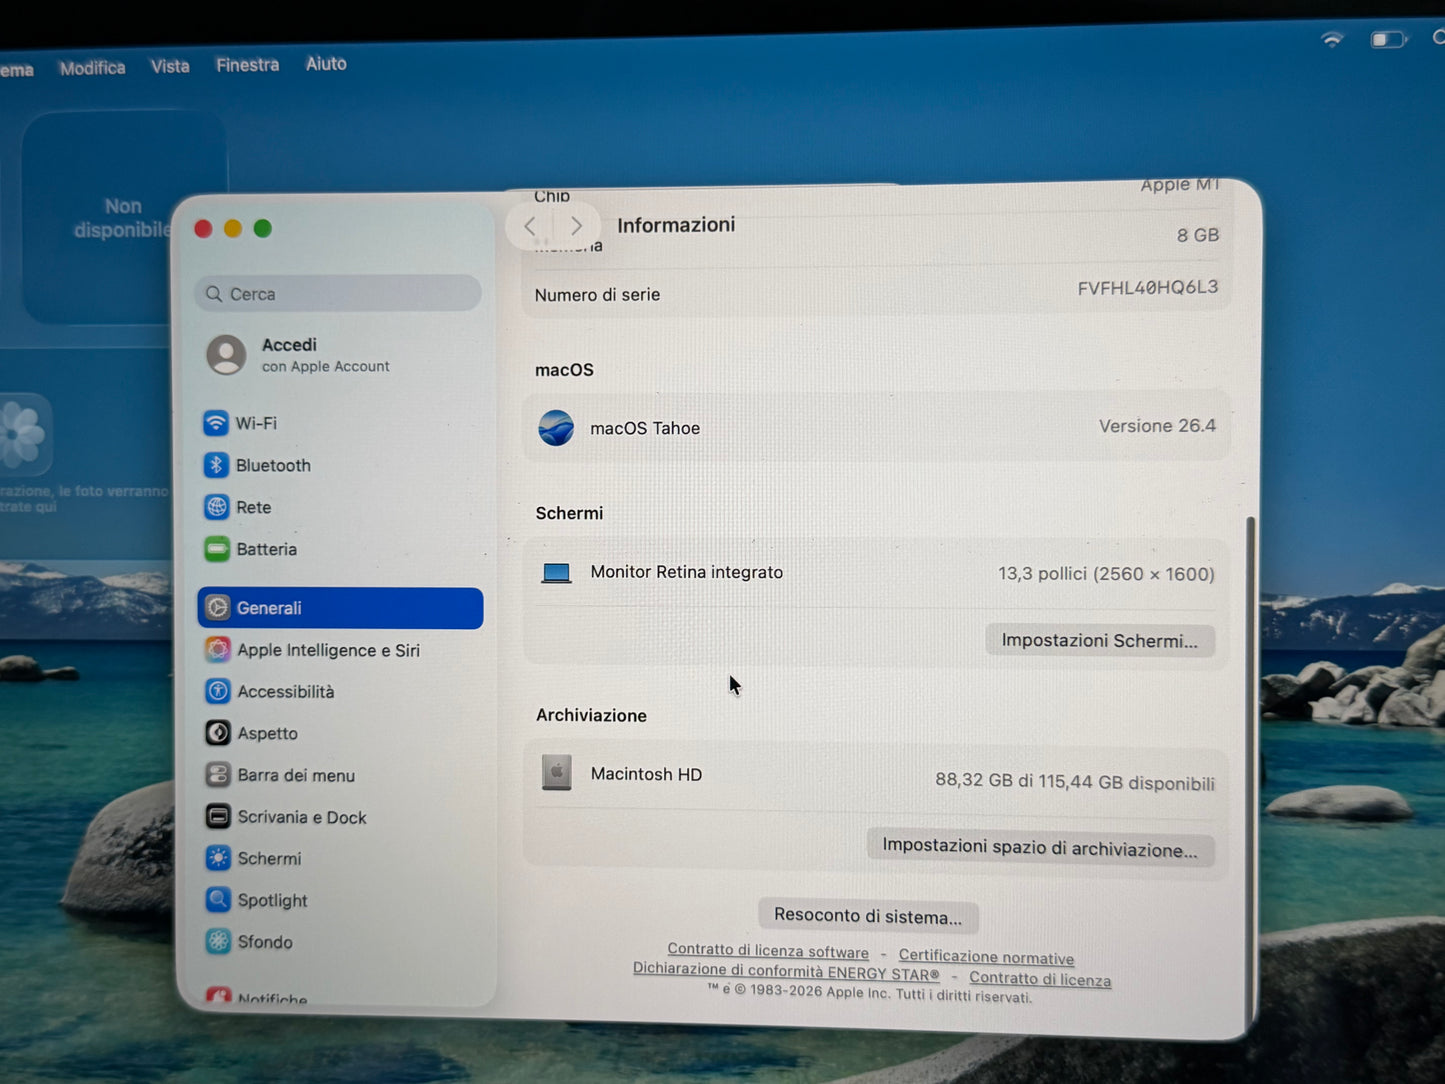
Task: Open Resoconto di sistema
Action: [x=868, y=916]
